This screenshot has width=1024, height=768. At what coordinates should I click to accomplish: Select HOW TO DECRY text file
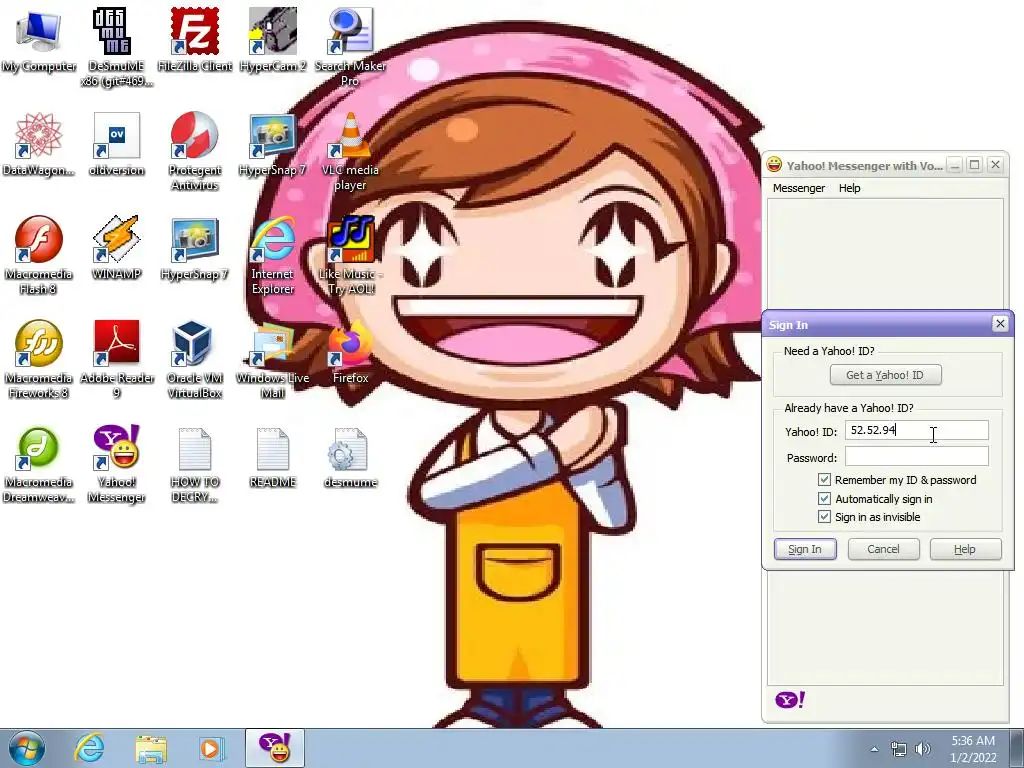(x=195, y=464)
